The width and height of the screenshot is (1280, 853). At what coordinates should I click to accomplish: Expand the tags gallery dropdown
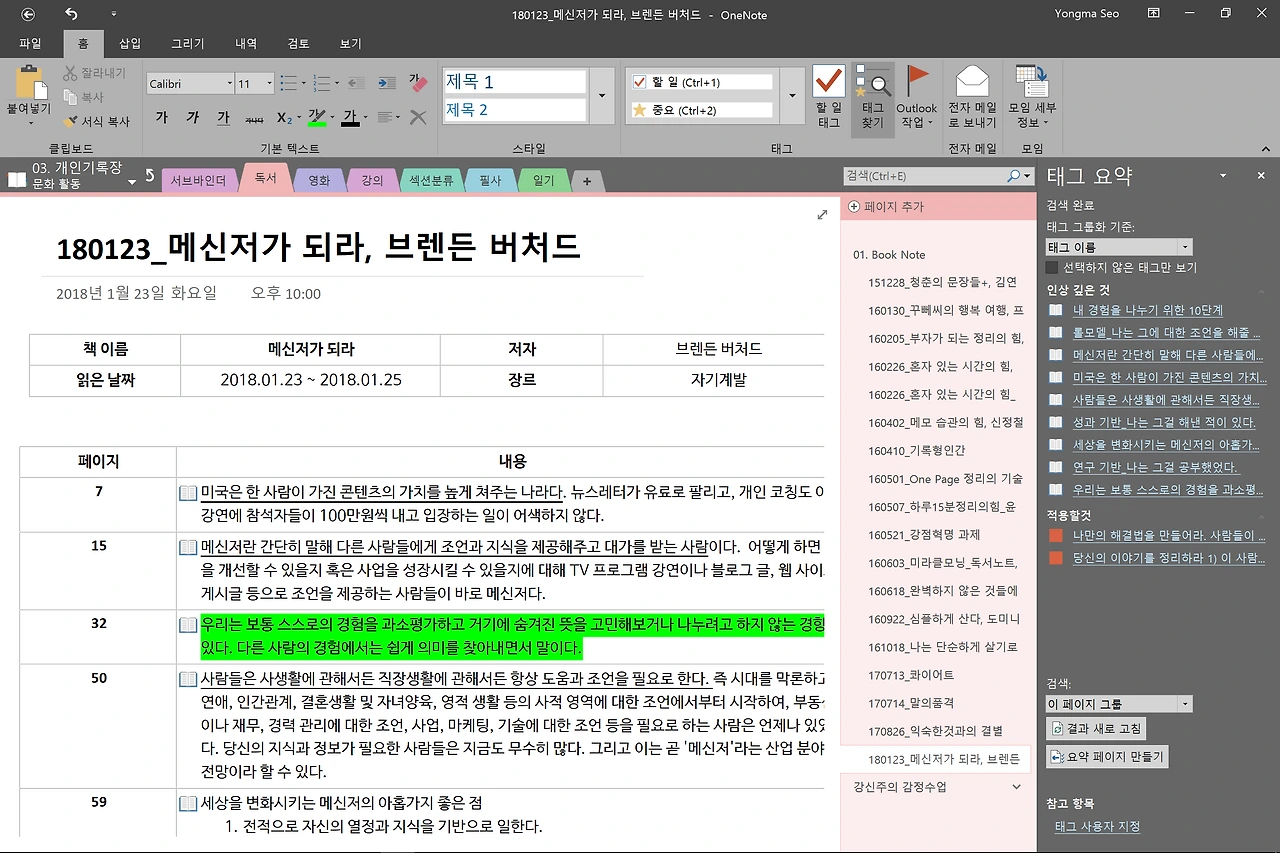click(x=791, y=96)
